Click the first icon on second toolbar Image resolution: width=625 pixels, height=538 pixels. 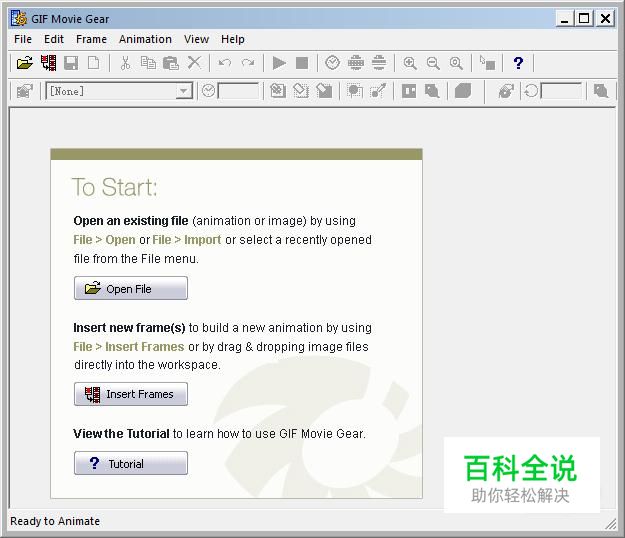(25, 91)
